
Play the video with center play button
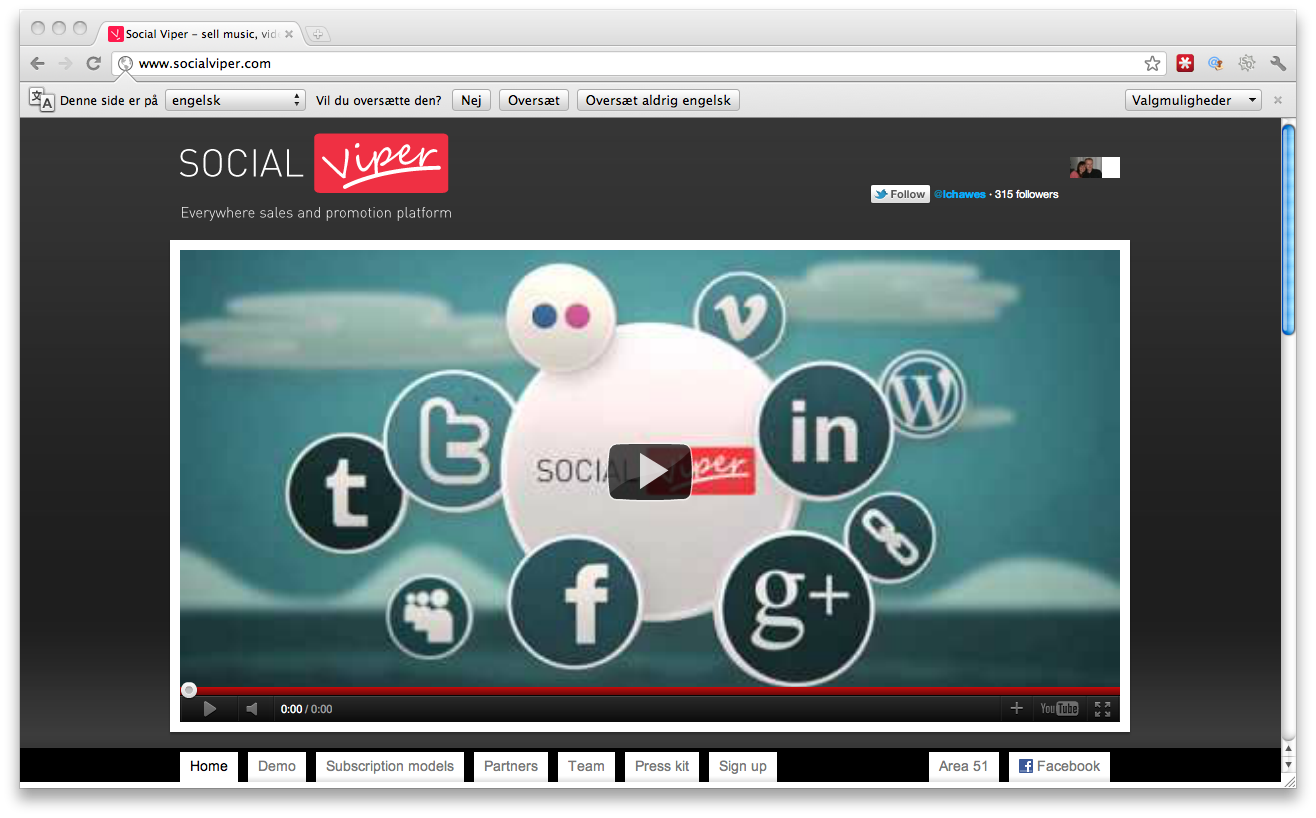(x=650, y=471)
